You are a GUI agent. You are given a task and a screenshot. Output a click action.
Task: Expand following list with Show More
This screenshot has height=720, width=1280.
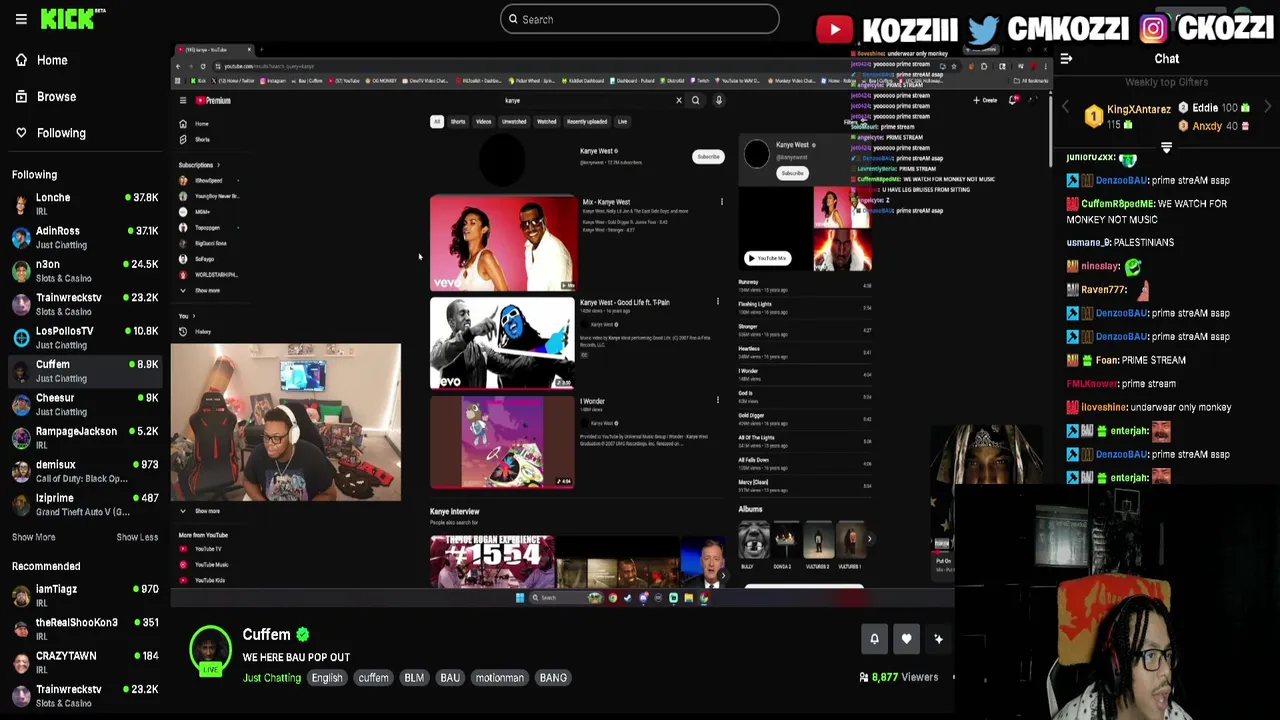pos(33,537)
